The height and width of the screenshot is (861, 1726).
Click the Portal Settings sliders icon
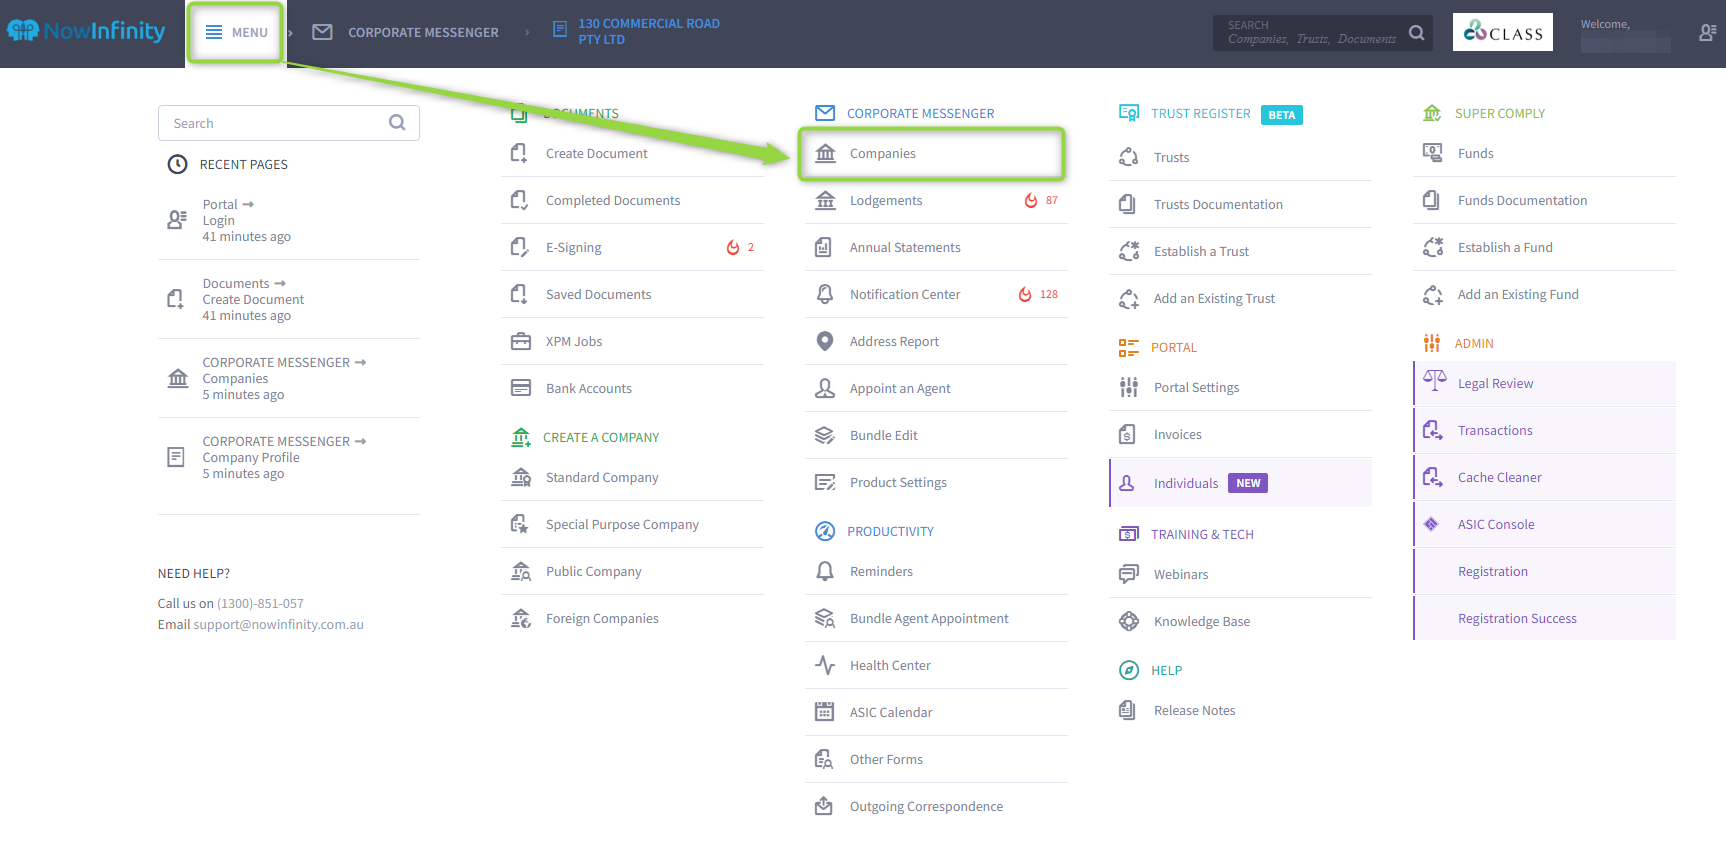tap(1129, 387)
